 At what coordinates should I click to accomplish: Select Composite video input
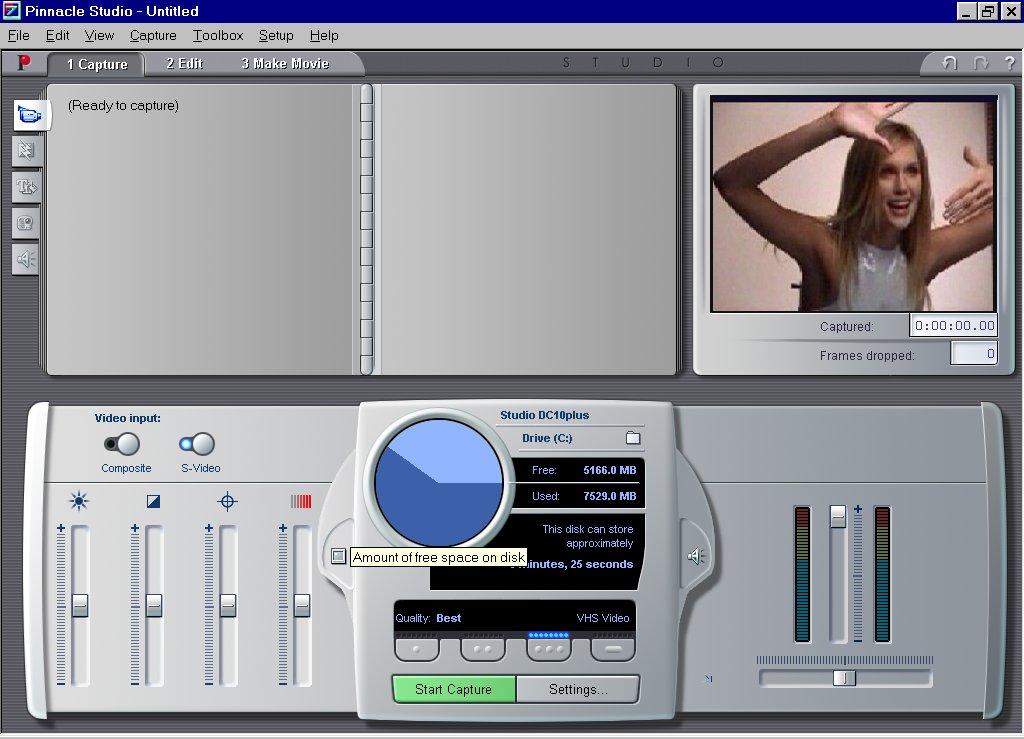122,444
